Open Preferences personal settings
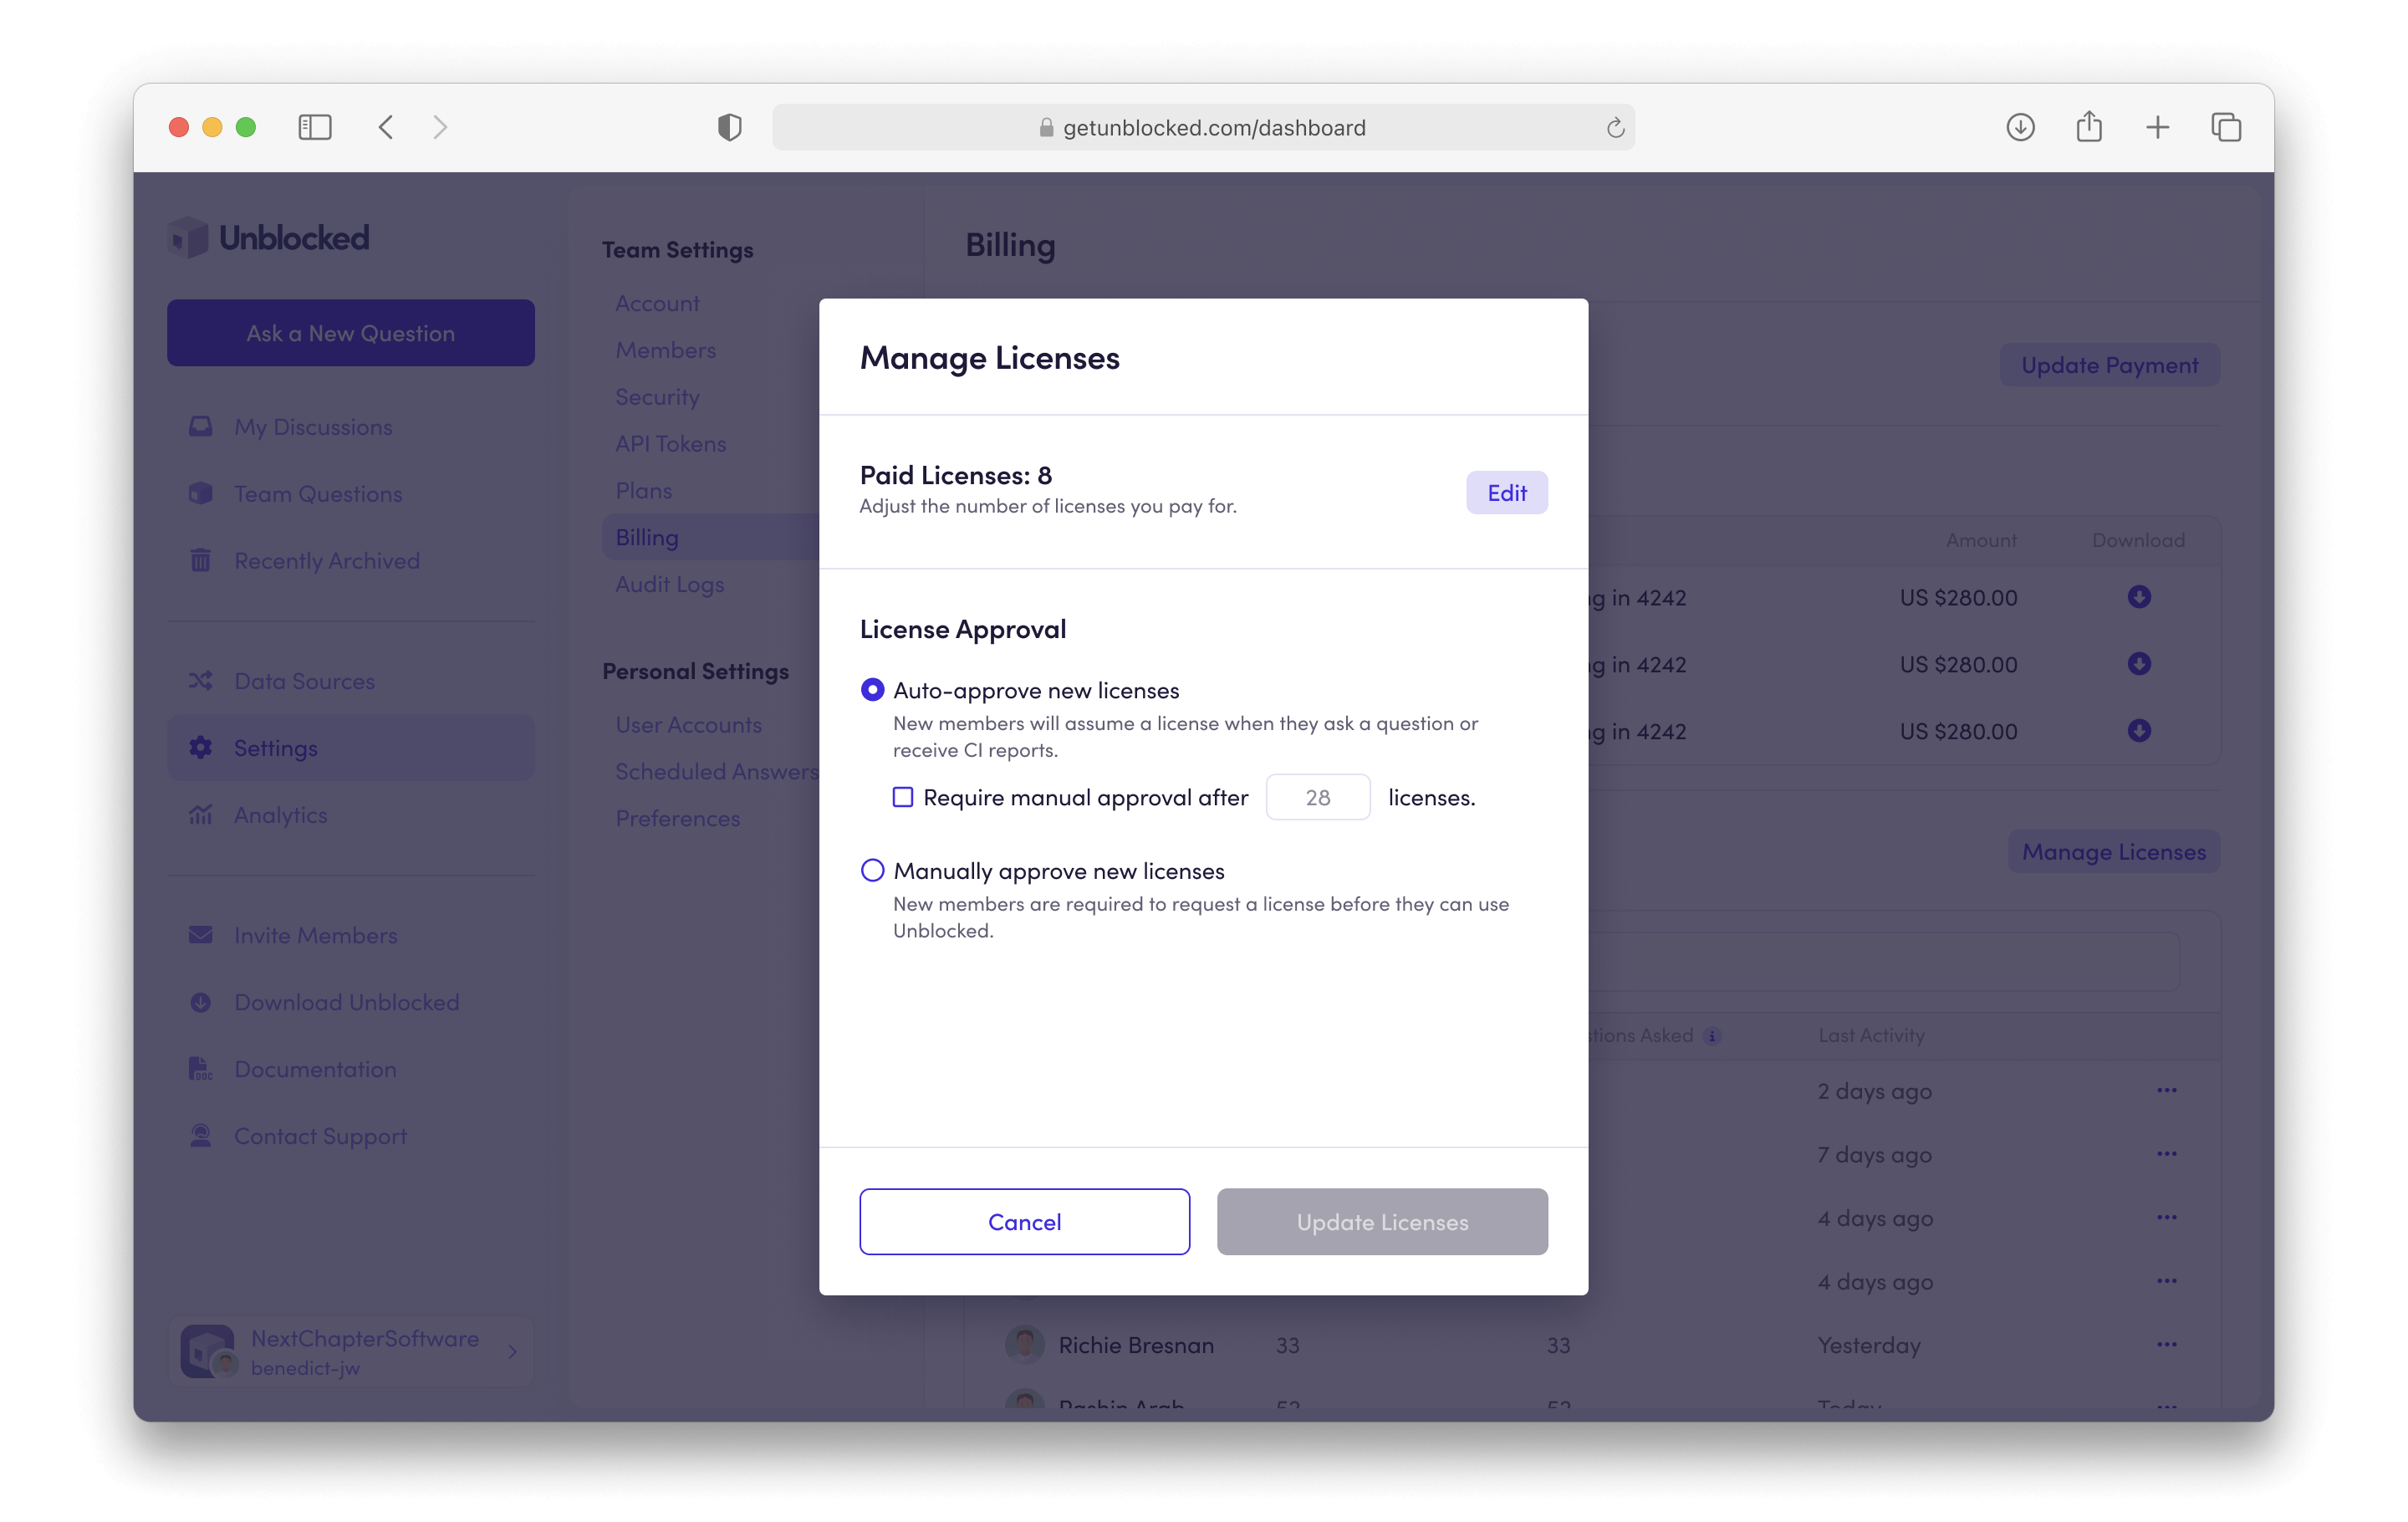This screenshot has height=1522, width=2408. (x=677, y=819)
